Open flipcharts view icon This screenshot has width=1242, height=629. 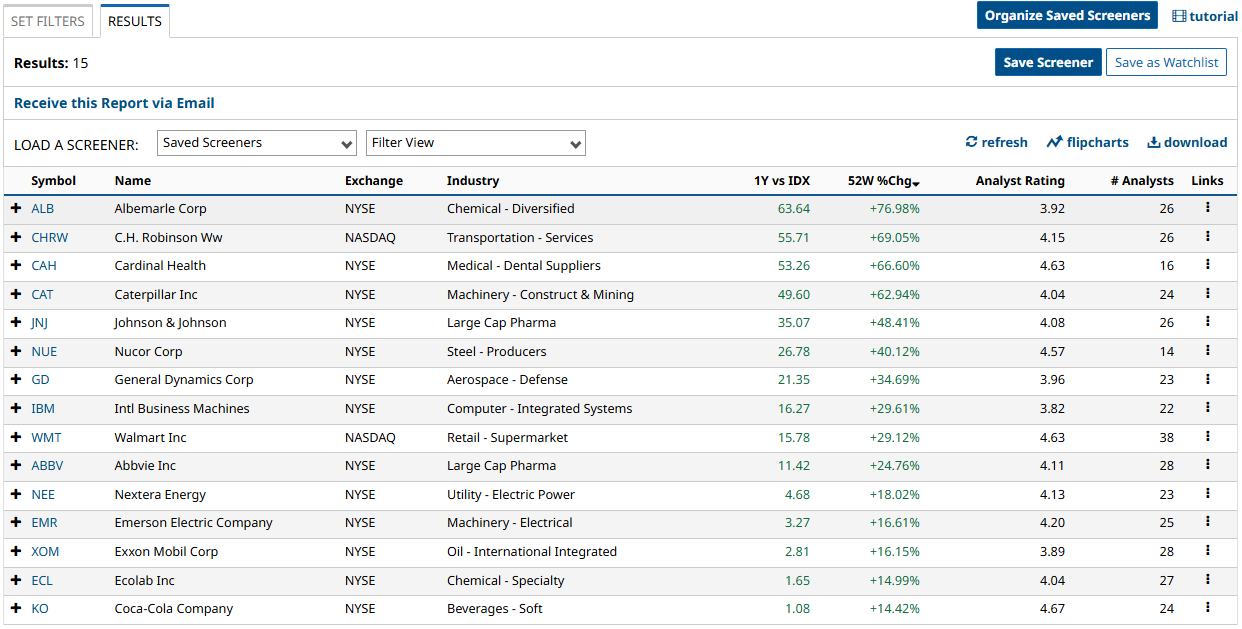coord(1054,142)
